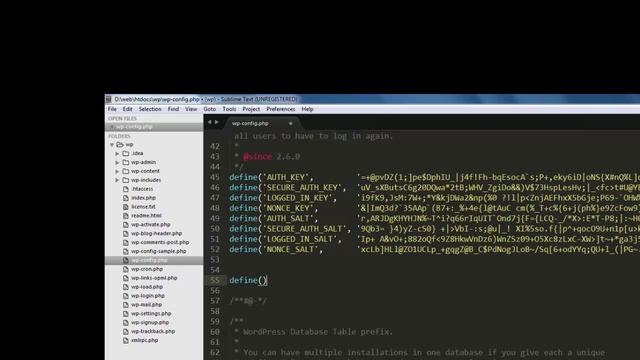This screenshot has height=360, width=640.
Task: Open wp-settings.php from the sidebar
Action: [151, 314]
